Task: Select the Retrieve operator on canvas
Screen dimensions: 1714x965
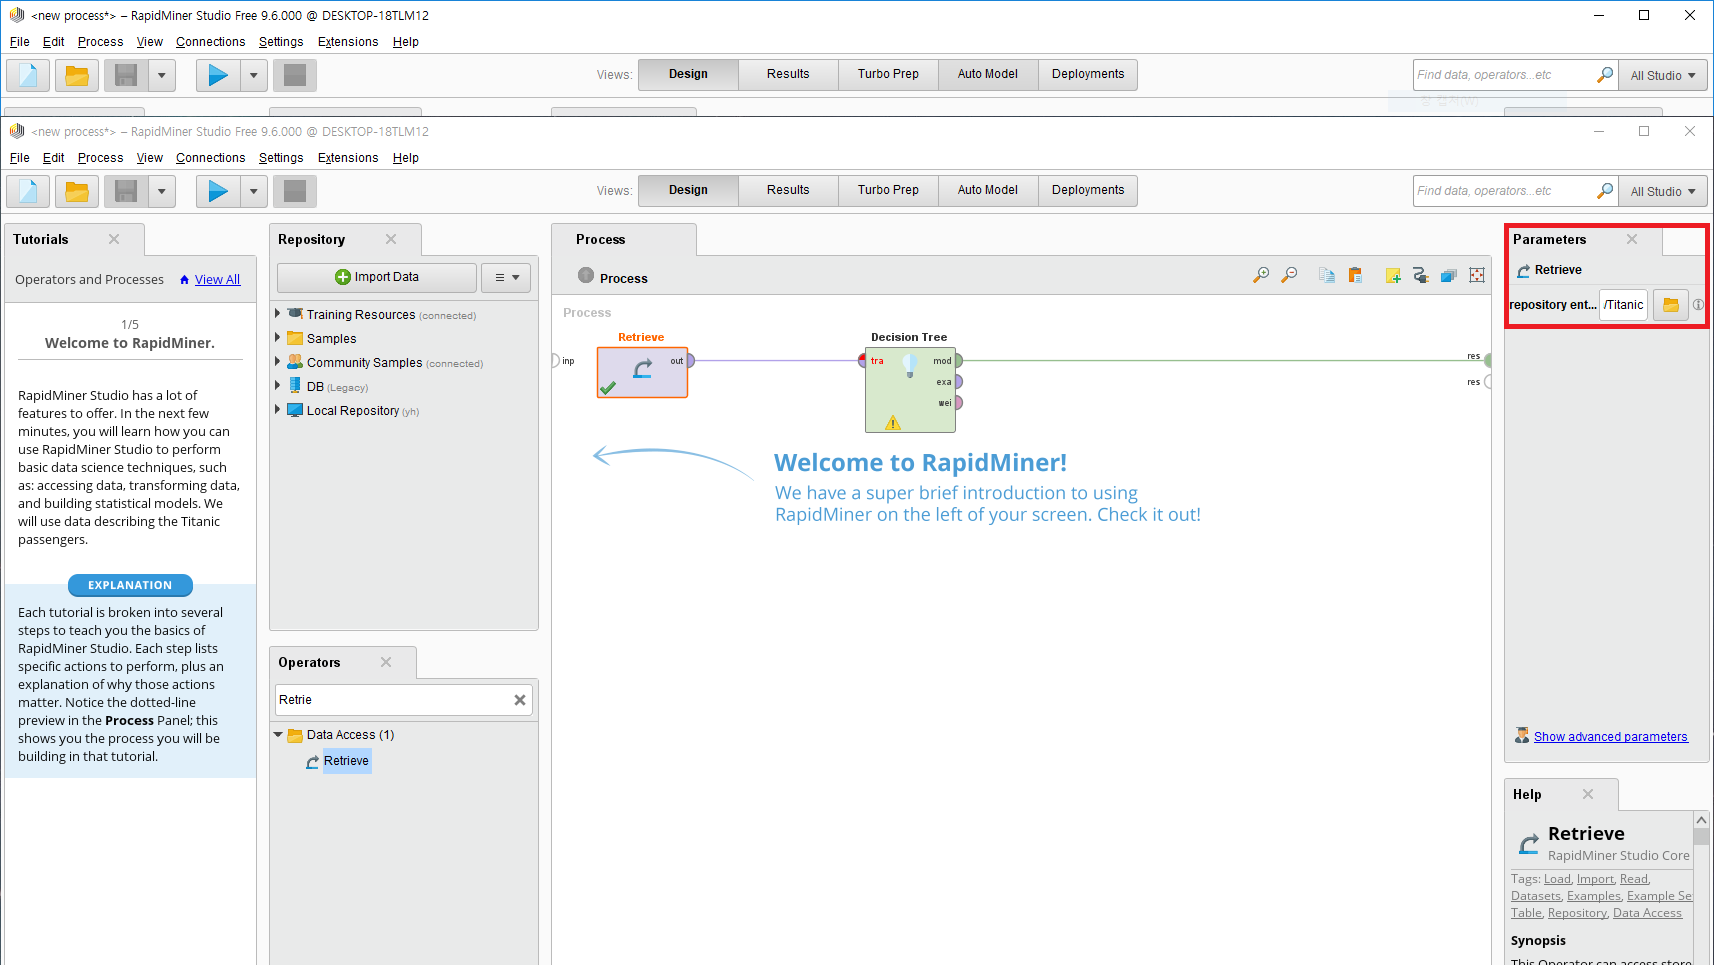Action: (x=642, y=371)
